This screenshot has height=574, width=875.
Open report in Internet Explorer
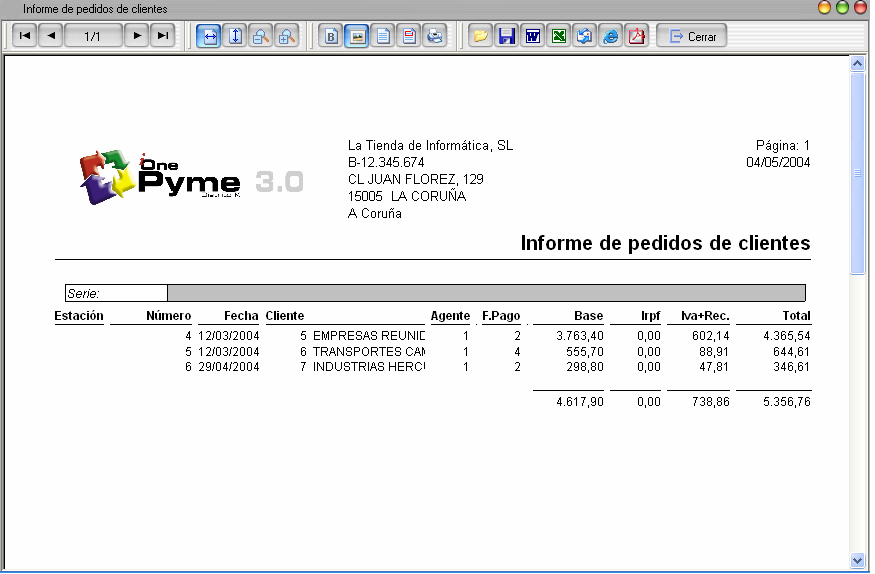coord(610,36)
